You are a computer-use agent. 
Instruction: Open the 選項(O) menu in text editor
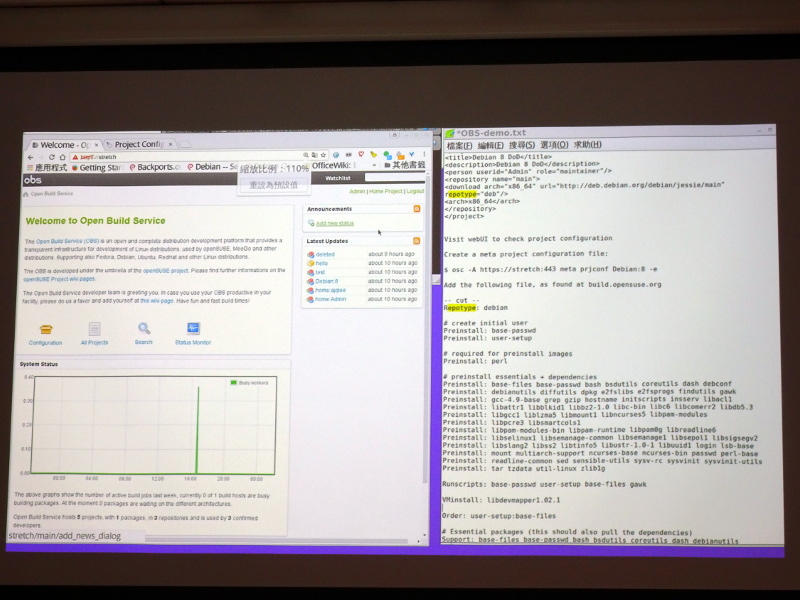click(x=554, y=145)
